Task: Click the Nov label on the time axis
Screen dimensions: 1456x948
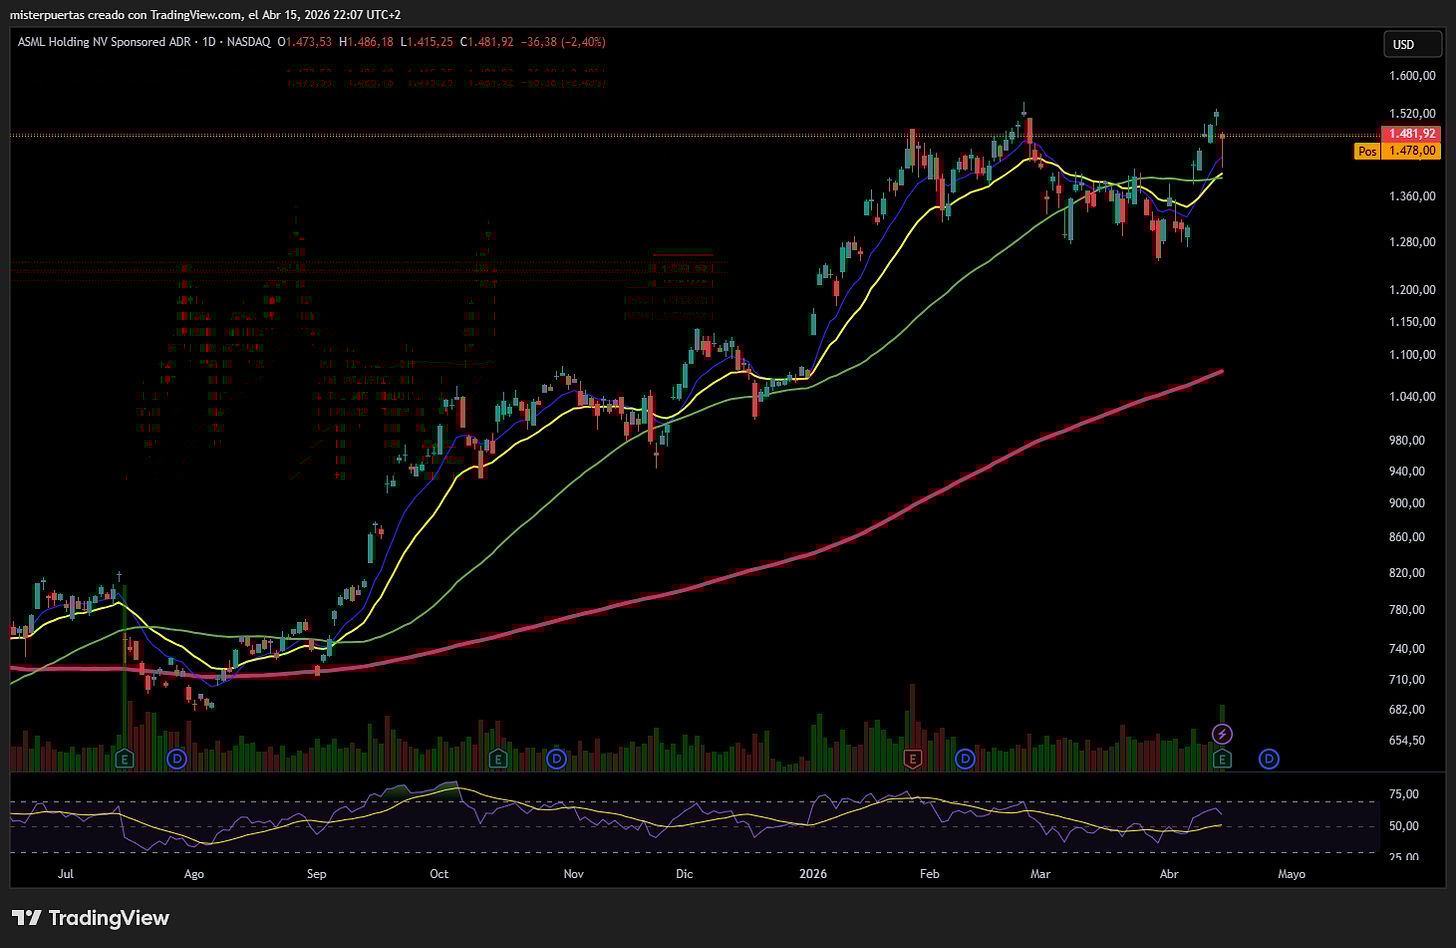Action: pyautogui.click(x=573, y=874)
